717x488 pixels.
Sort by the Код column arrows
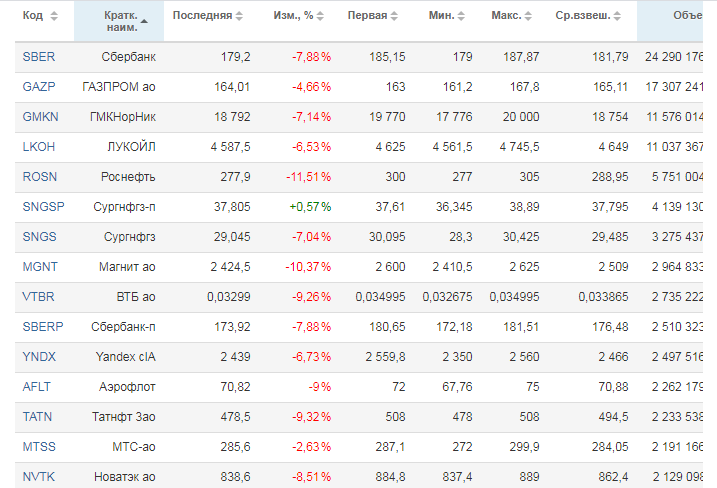tap(54, 16)
